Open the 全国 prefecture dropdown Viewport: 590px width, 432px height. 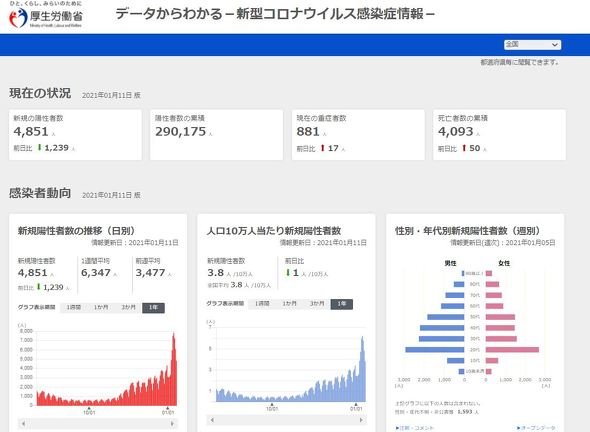pyautogui.click(x=532, y=44)
